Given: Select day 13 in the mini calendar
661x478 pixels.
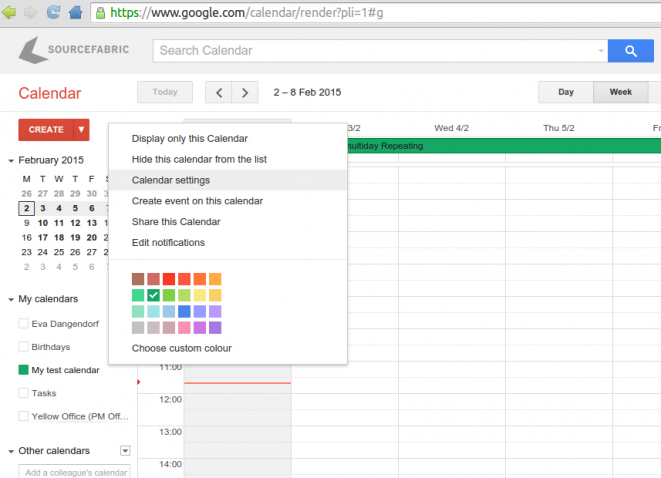Looking at the screenshot, I should pyautogui.click(x=91, y=223).
